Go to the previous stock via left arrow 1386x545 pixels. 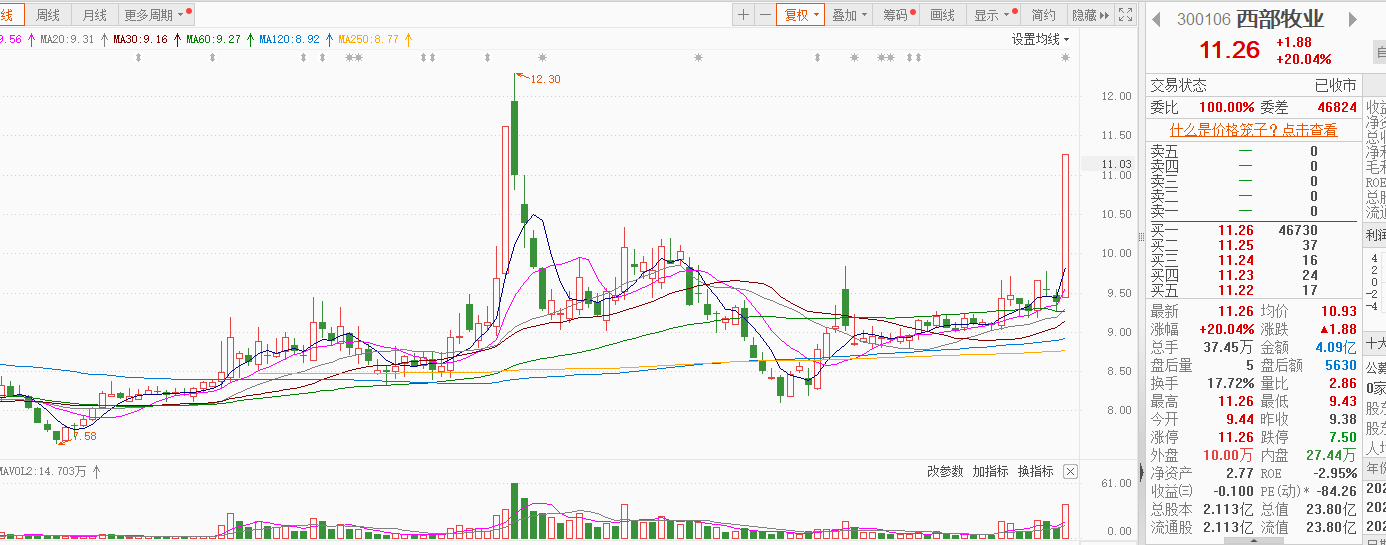(1156, 19)
